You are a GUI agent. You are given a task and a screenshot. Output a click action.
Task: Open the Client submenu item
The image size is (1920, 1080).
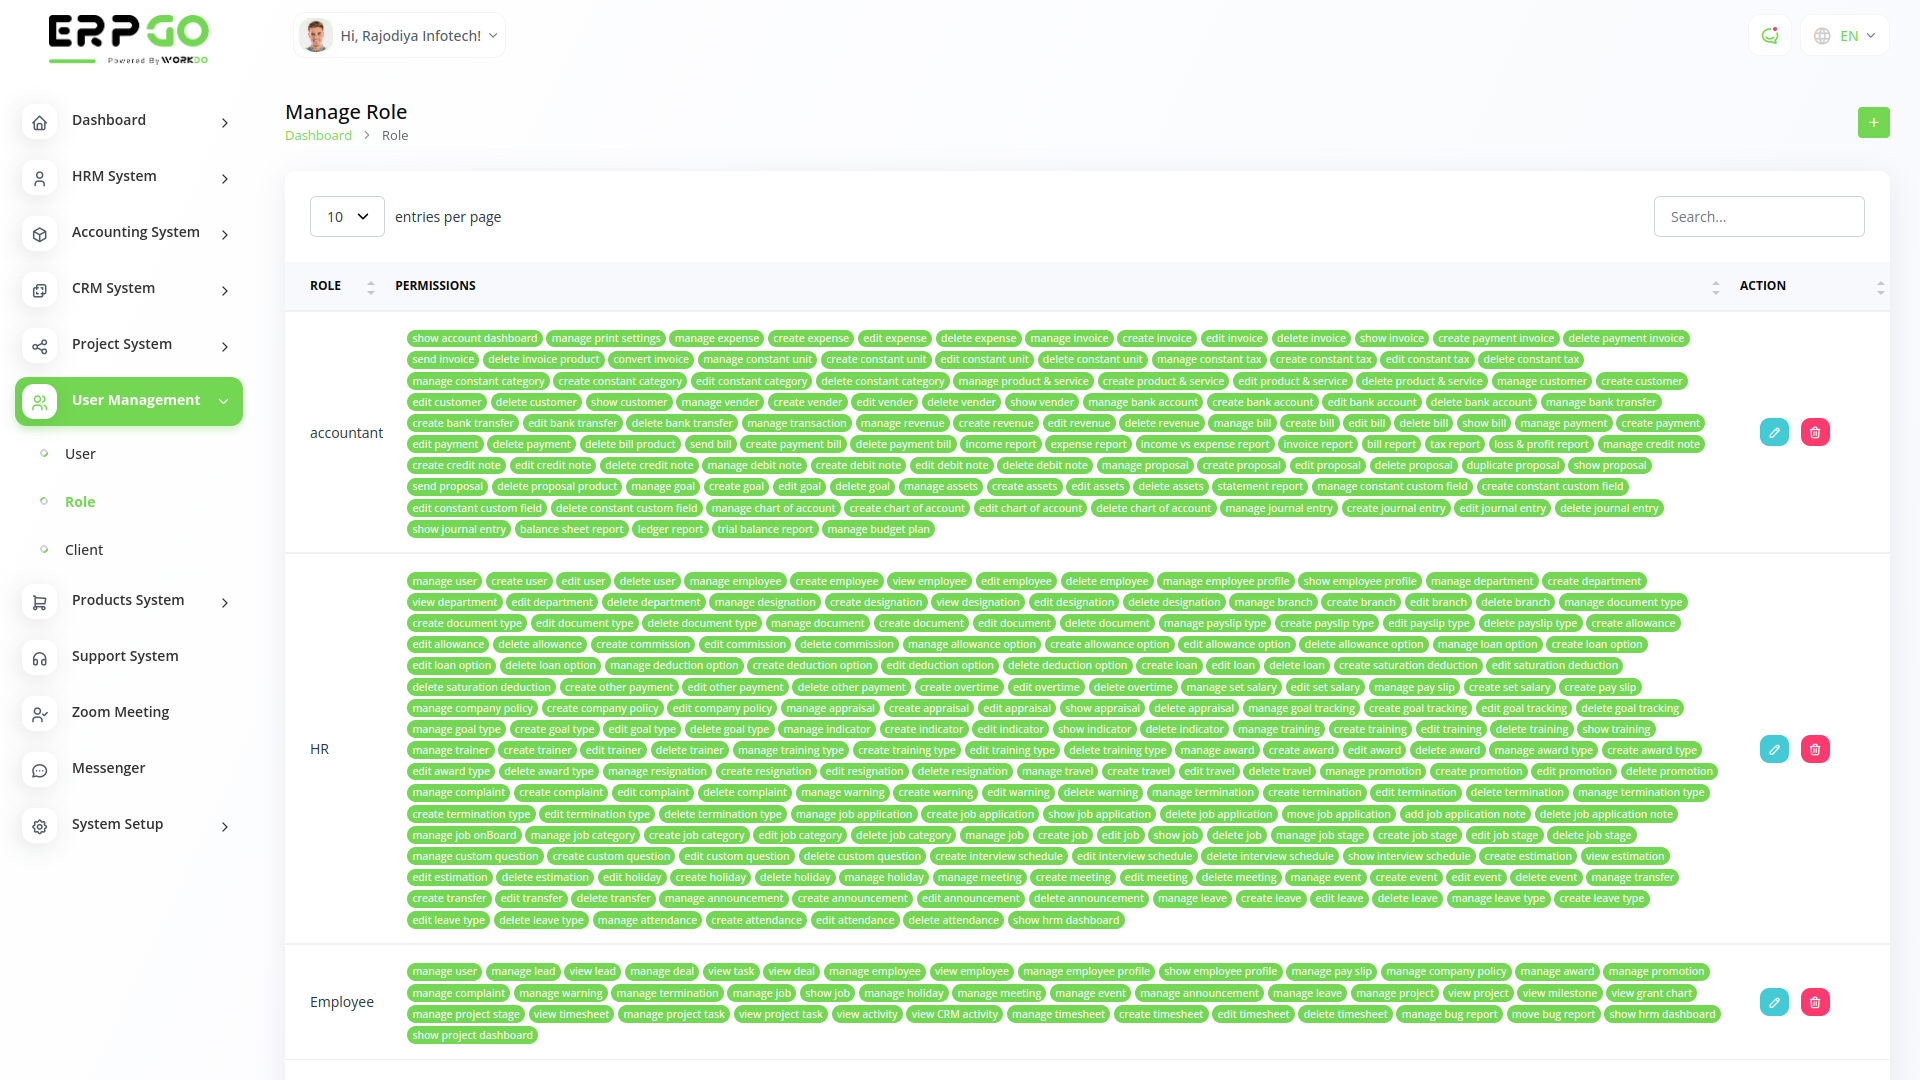[x=84, y=550]
